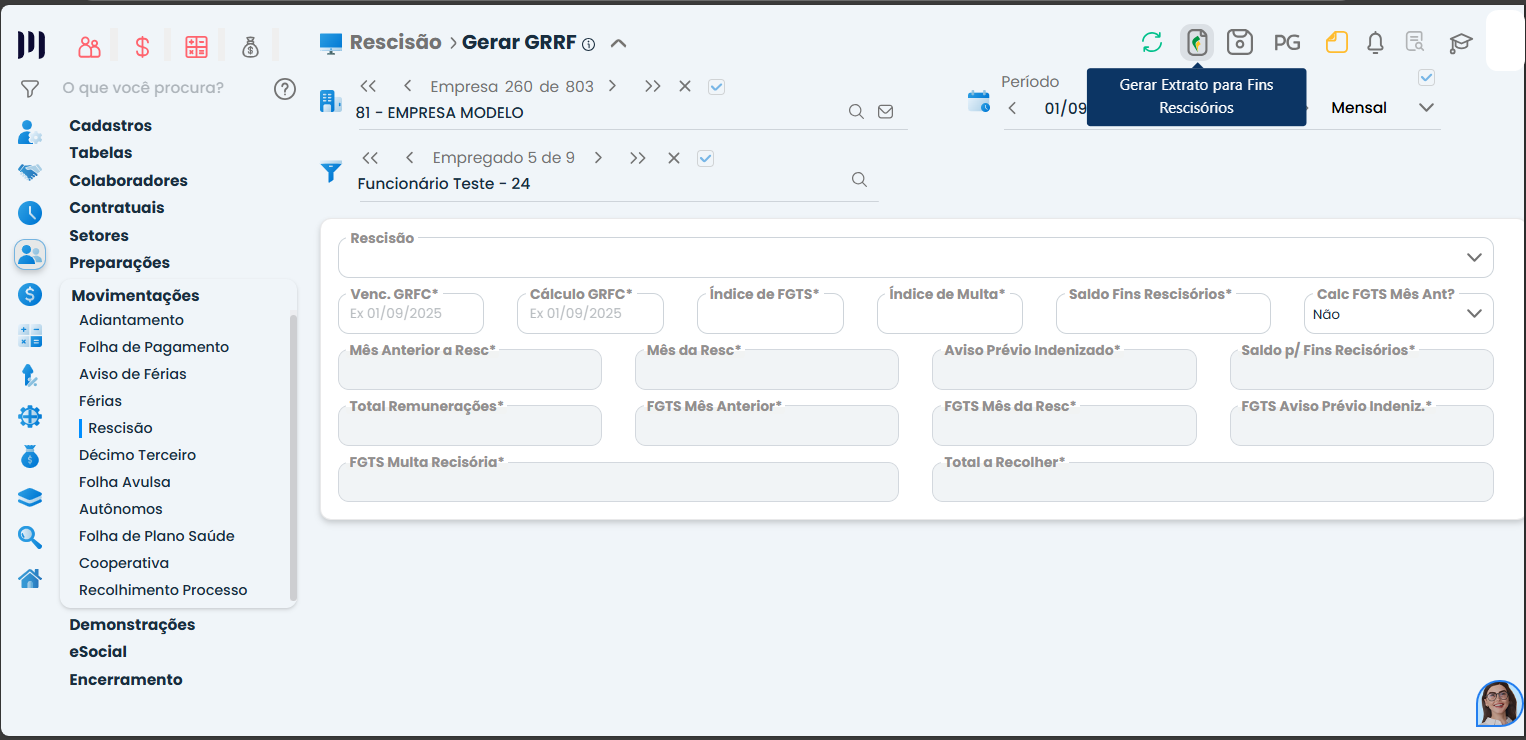
Task: Click the ship wheel icon in left sidebar
Action: click(30, 417)
